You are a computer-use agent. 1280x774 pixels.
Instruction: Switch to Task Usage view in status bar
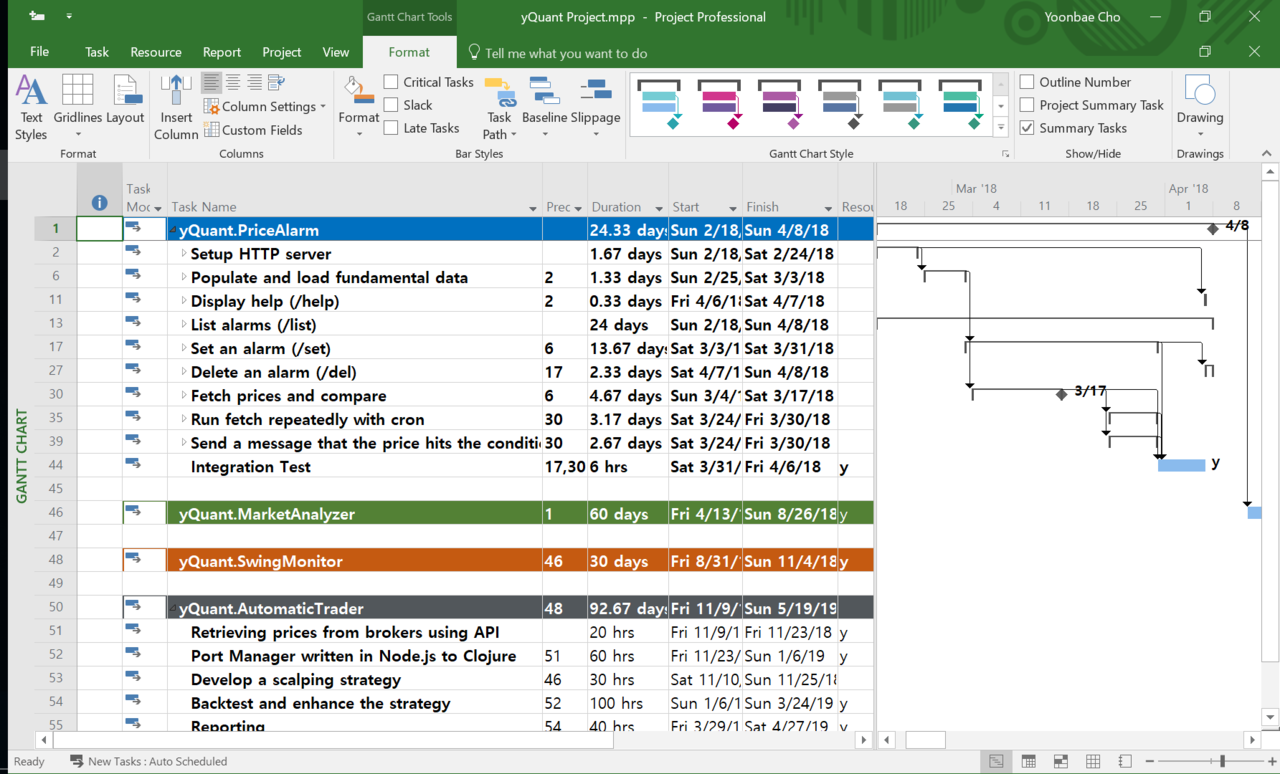pyautogui.click(x=1028, y=762)
